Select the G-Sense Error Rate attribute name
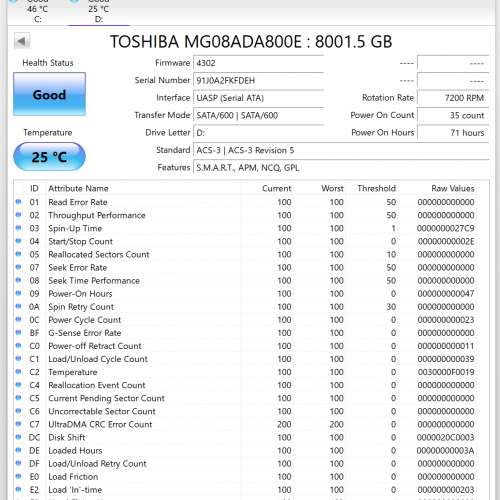500x500 pixels. (85, 333)
